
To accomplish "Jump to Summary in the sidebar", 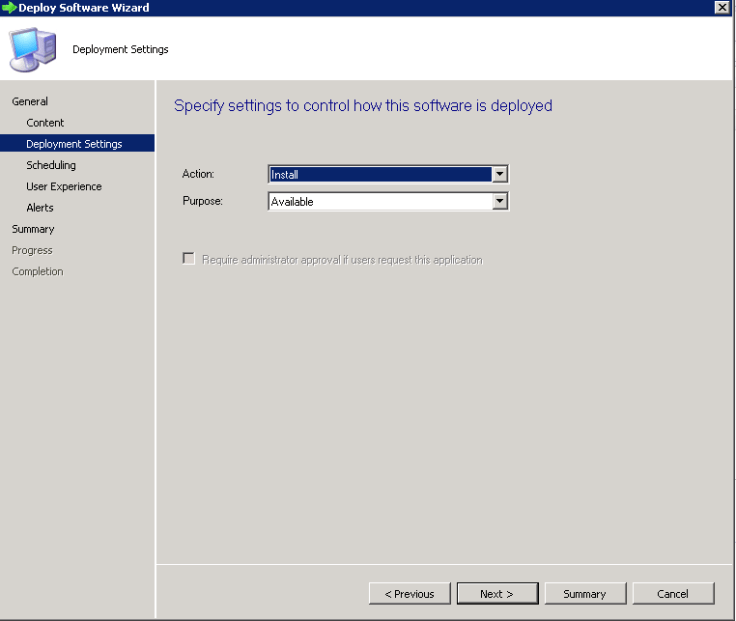I will click(33, 229).
